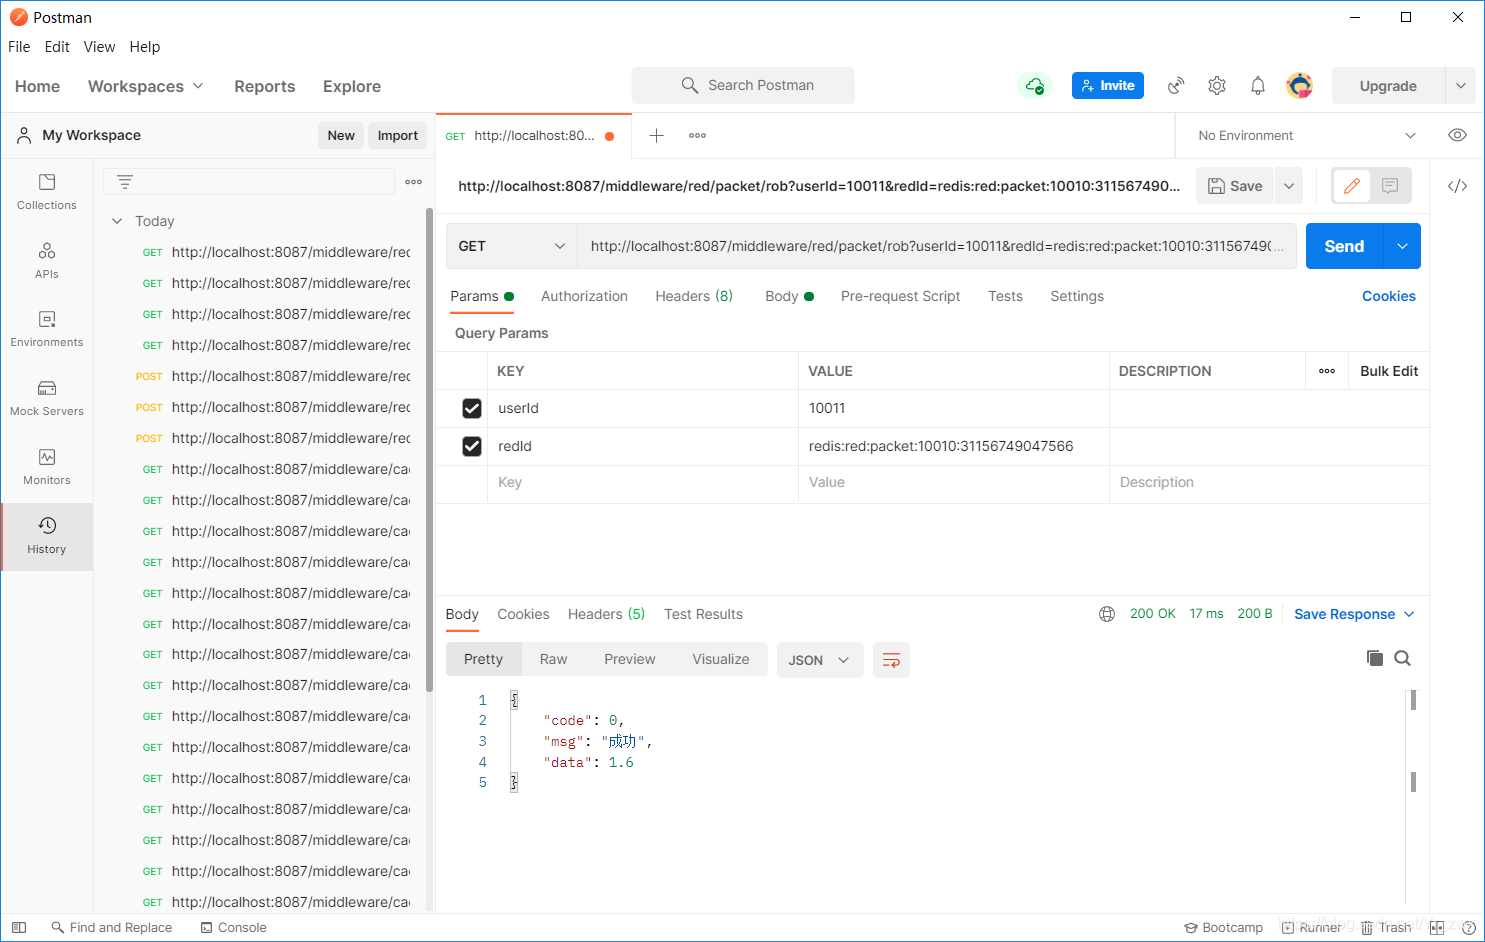This screenshot has width=1485, height=942.
Task: Open the Cookies link
Action: [x=1389, y=296]
